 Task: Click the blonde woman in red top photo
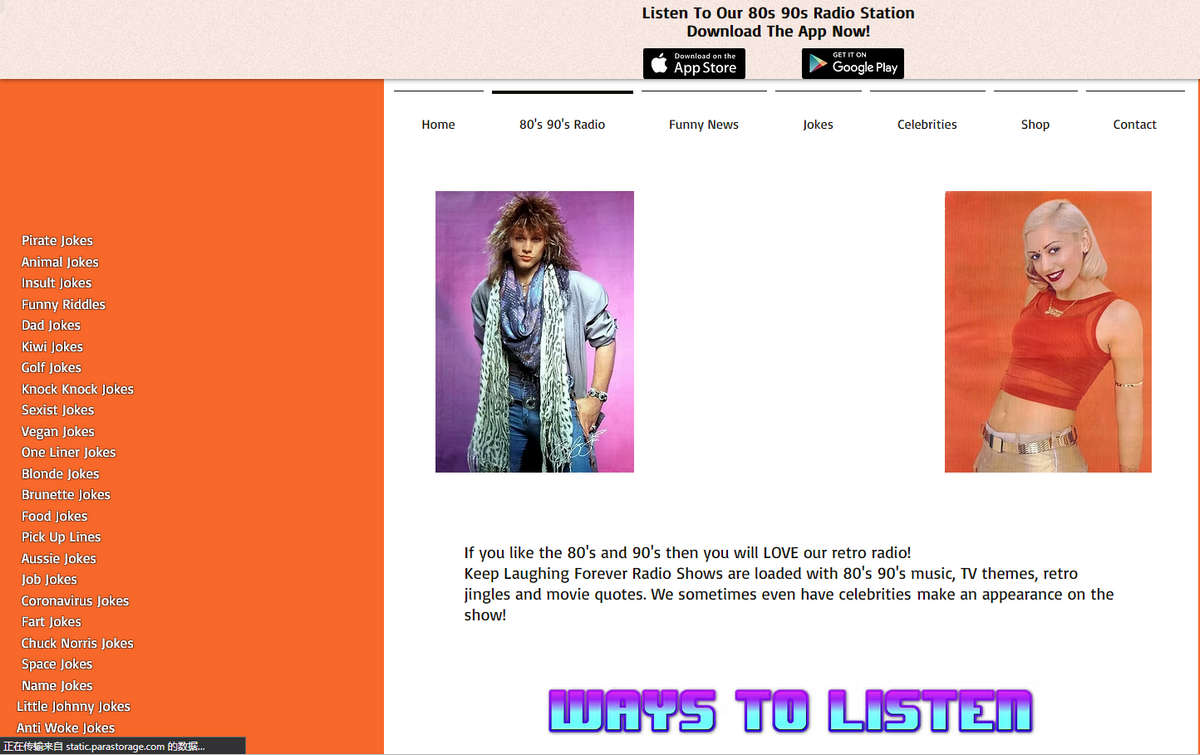click(x=1048, y=331)
